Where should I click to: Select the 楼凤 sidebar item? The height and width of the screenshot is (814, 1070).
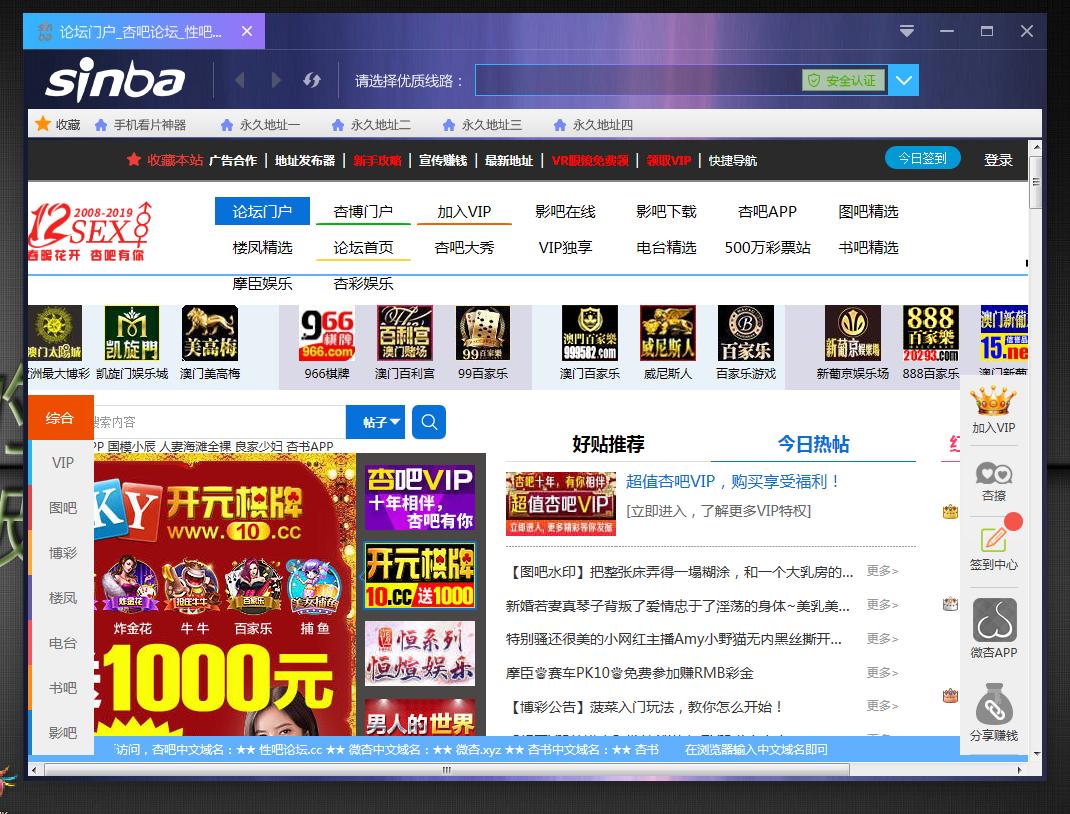click(x=62, y=598)
